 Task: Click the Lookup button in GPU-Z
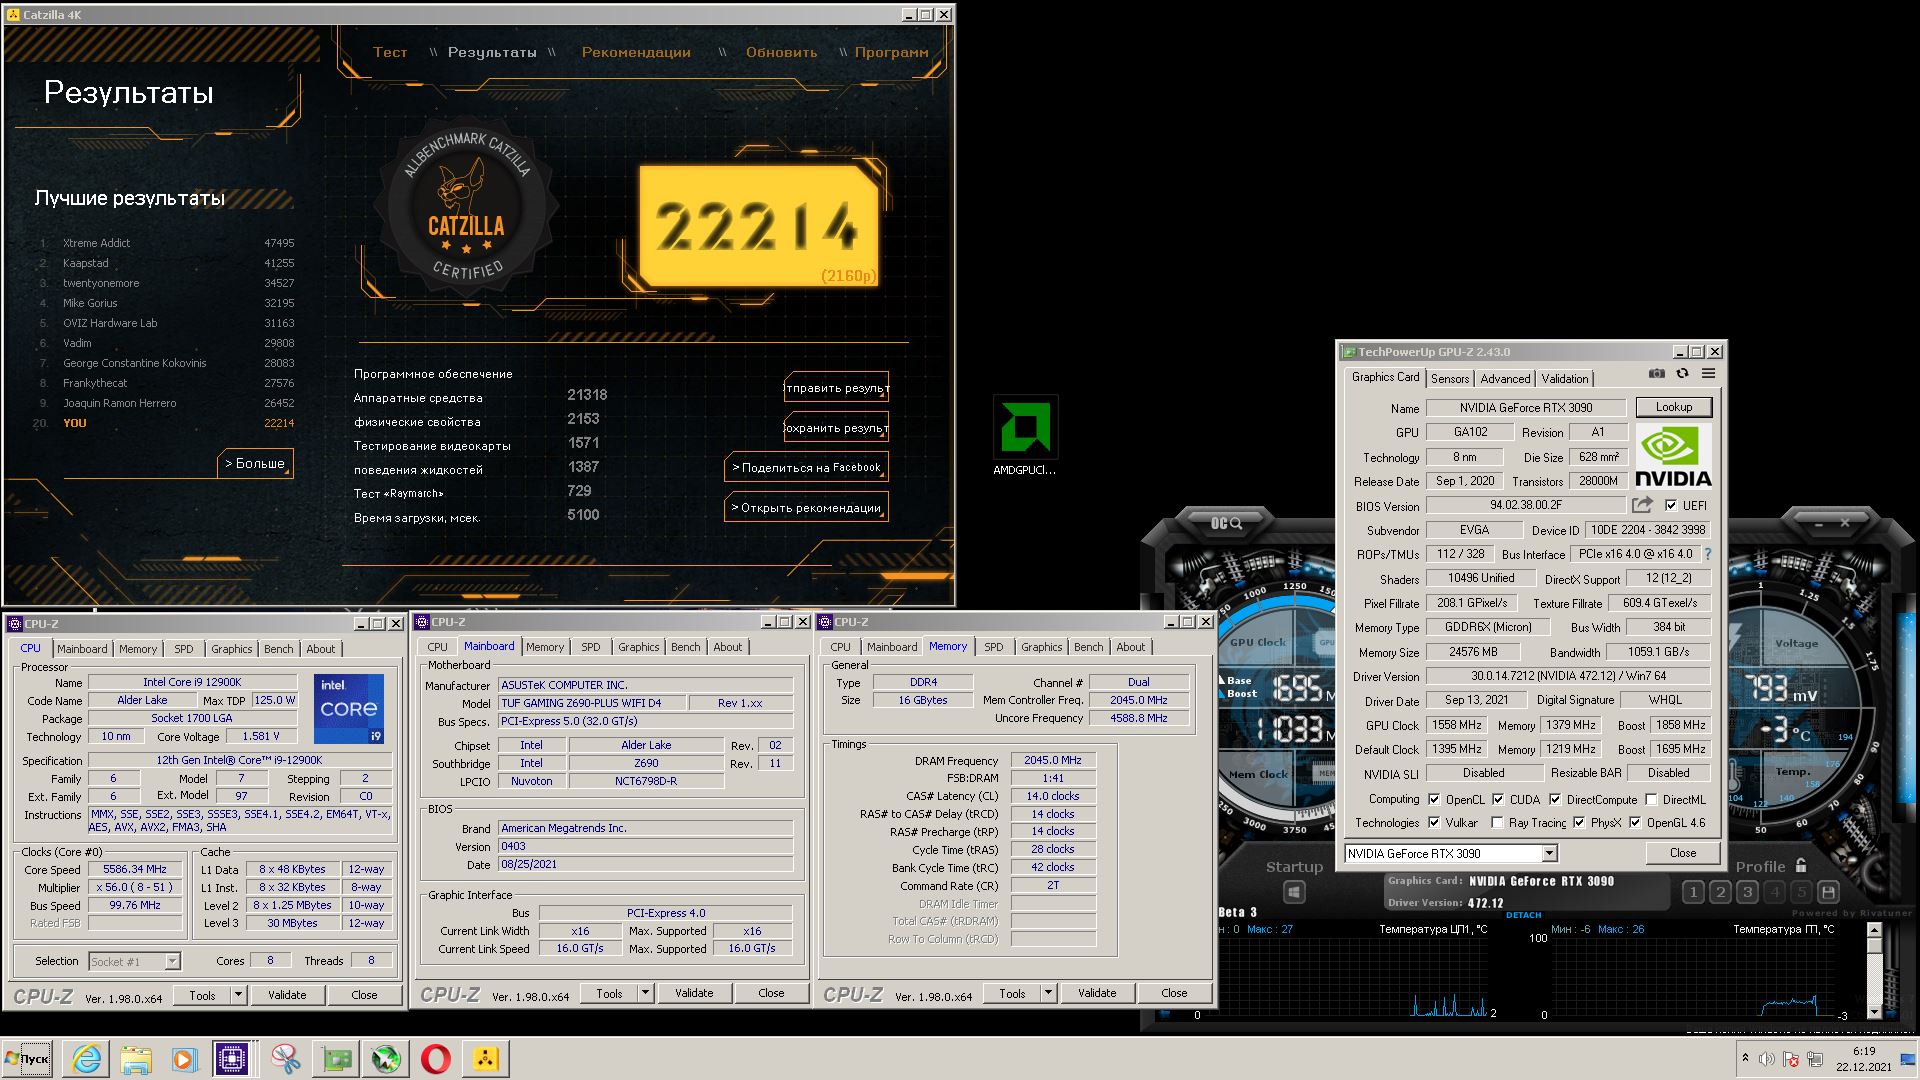[x=1674, y=407]
